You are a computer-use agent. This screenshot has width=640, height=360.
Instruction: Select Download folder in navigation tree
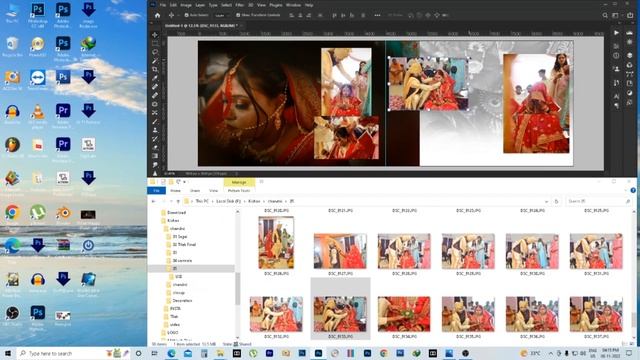pos(176,213)
